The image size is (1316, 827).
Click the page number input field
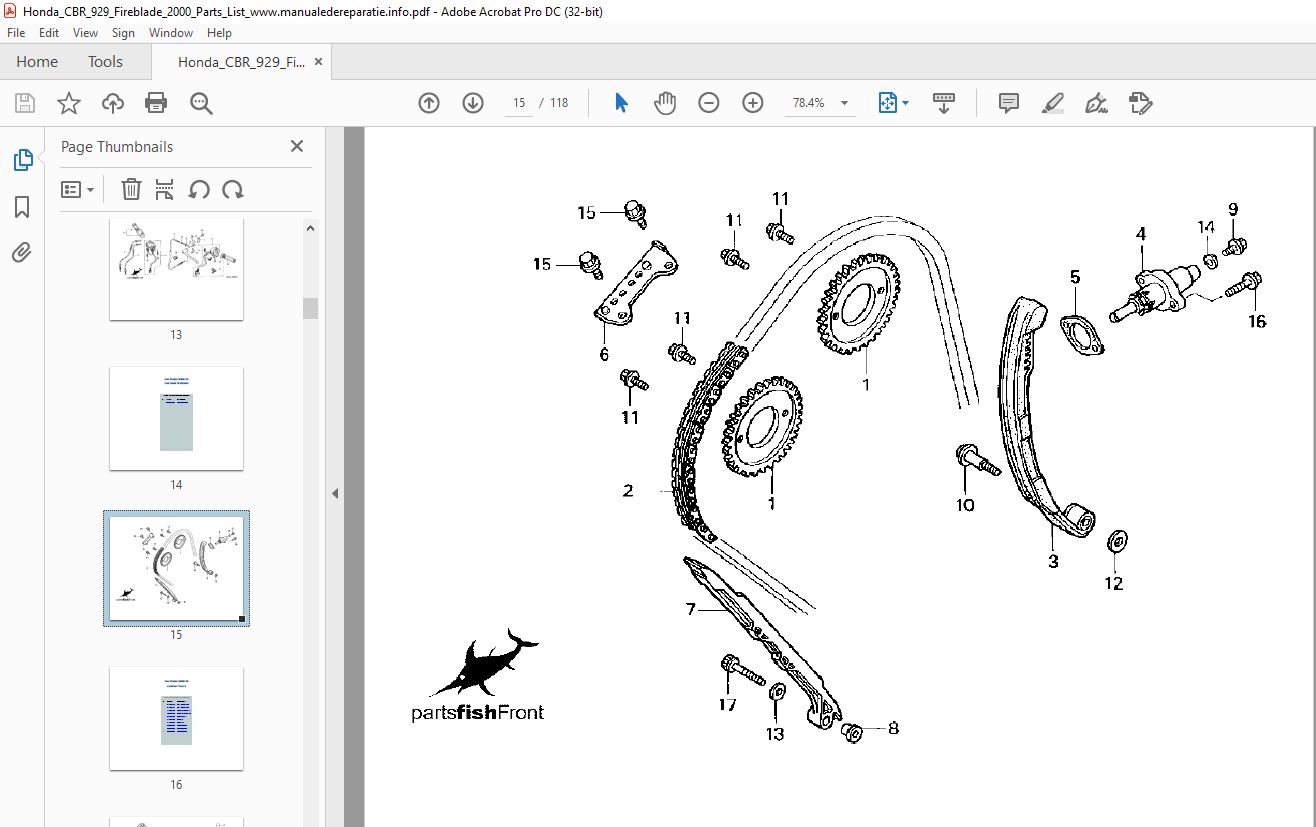[519, 103]
